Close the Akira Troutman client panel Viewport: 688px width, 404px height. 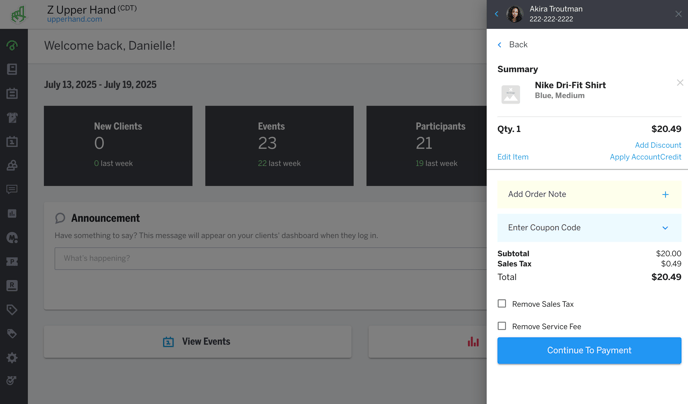coord(678,14)
